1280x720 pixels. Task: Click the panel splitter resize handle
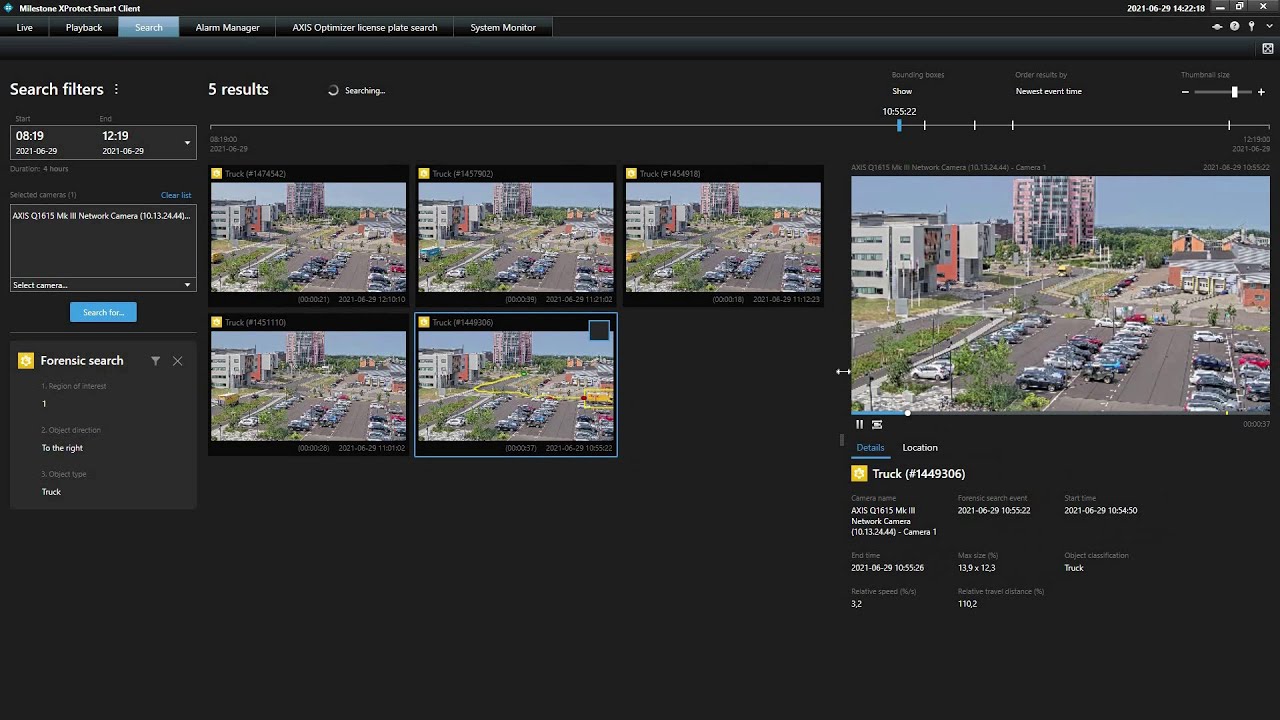pos(842,439)
